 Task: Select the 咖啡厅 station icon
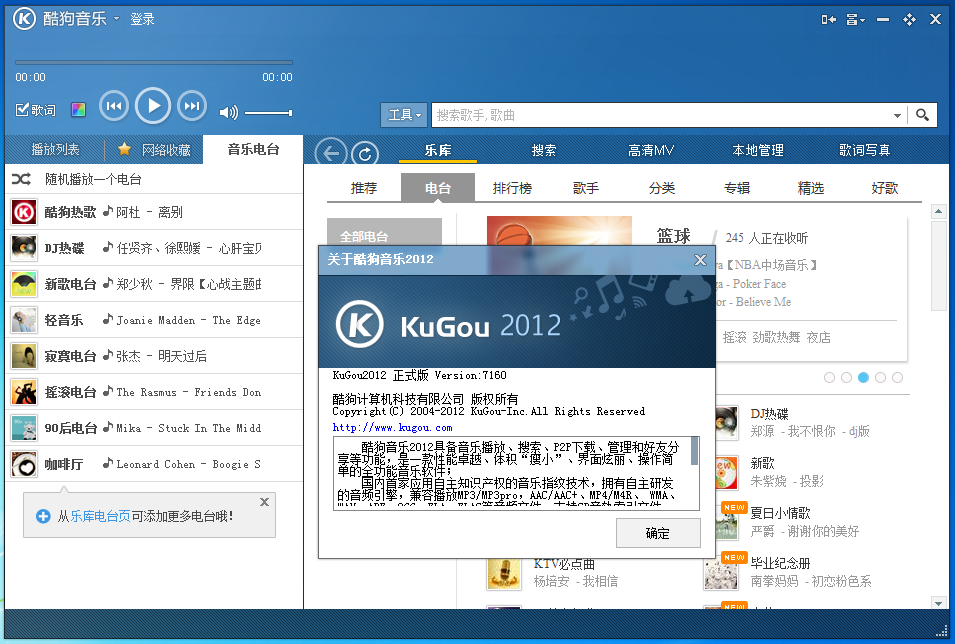(x=24, y=464)
